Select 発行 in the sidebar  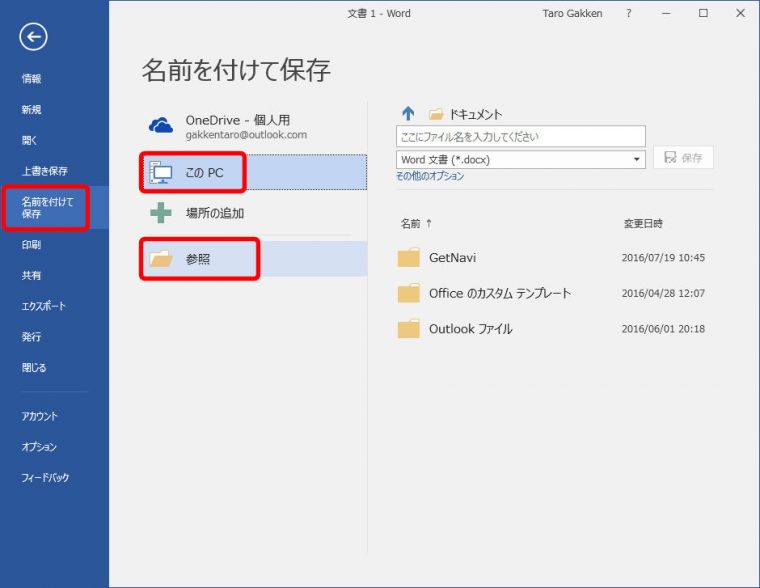coord(32,336)
